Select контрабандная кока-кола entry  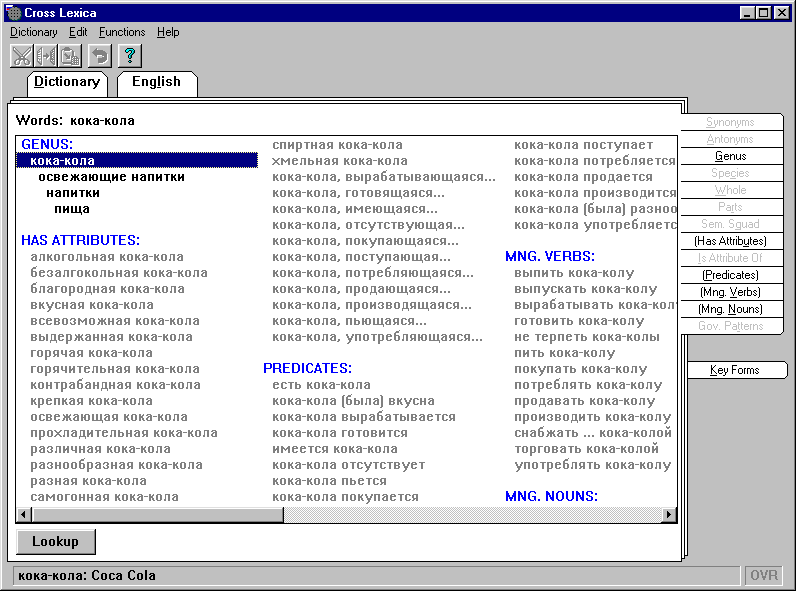click(x=115, y=385)
